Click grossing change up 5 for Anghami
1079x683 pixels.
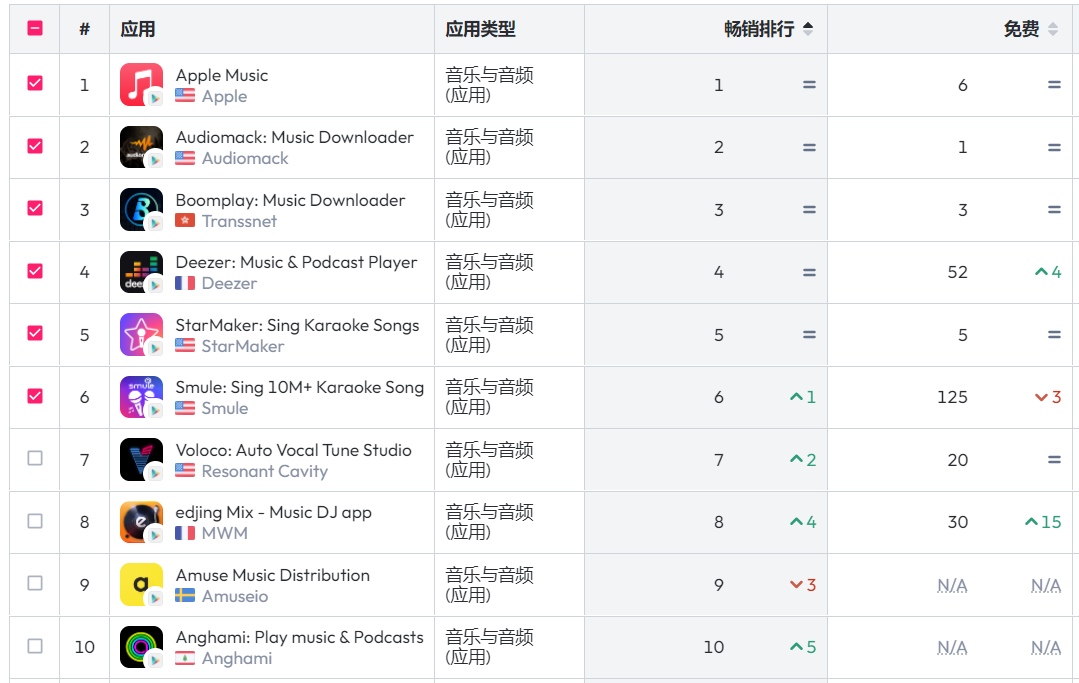click(x=803, y=647)
